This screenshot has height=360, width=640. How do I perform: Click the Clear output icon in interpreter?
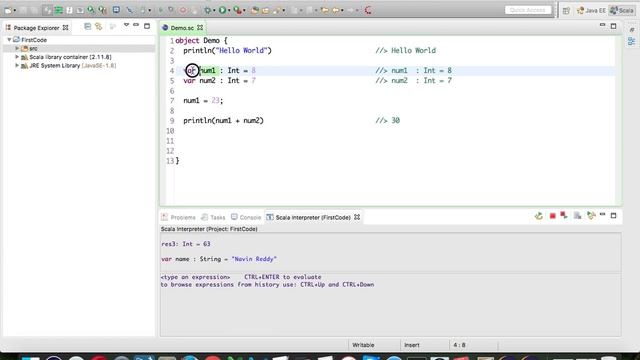(578, 216)
